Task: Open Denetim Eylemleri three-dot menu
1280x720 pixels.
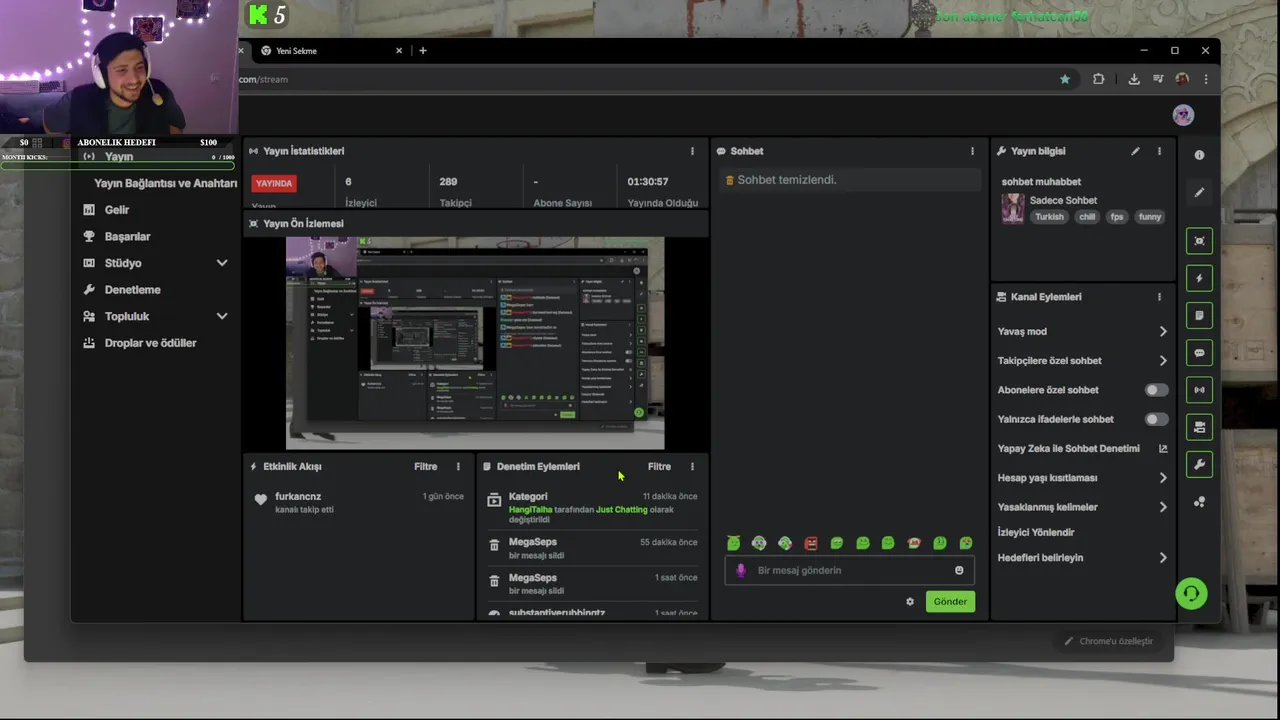Action: 692,466
